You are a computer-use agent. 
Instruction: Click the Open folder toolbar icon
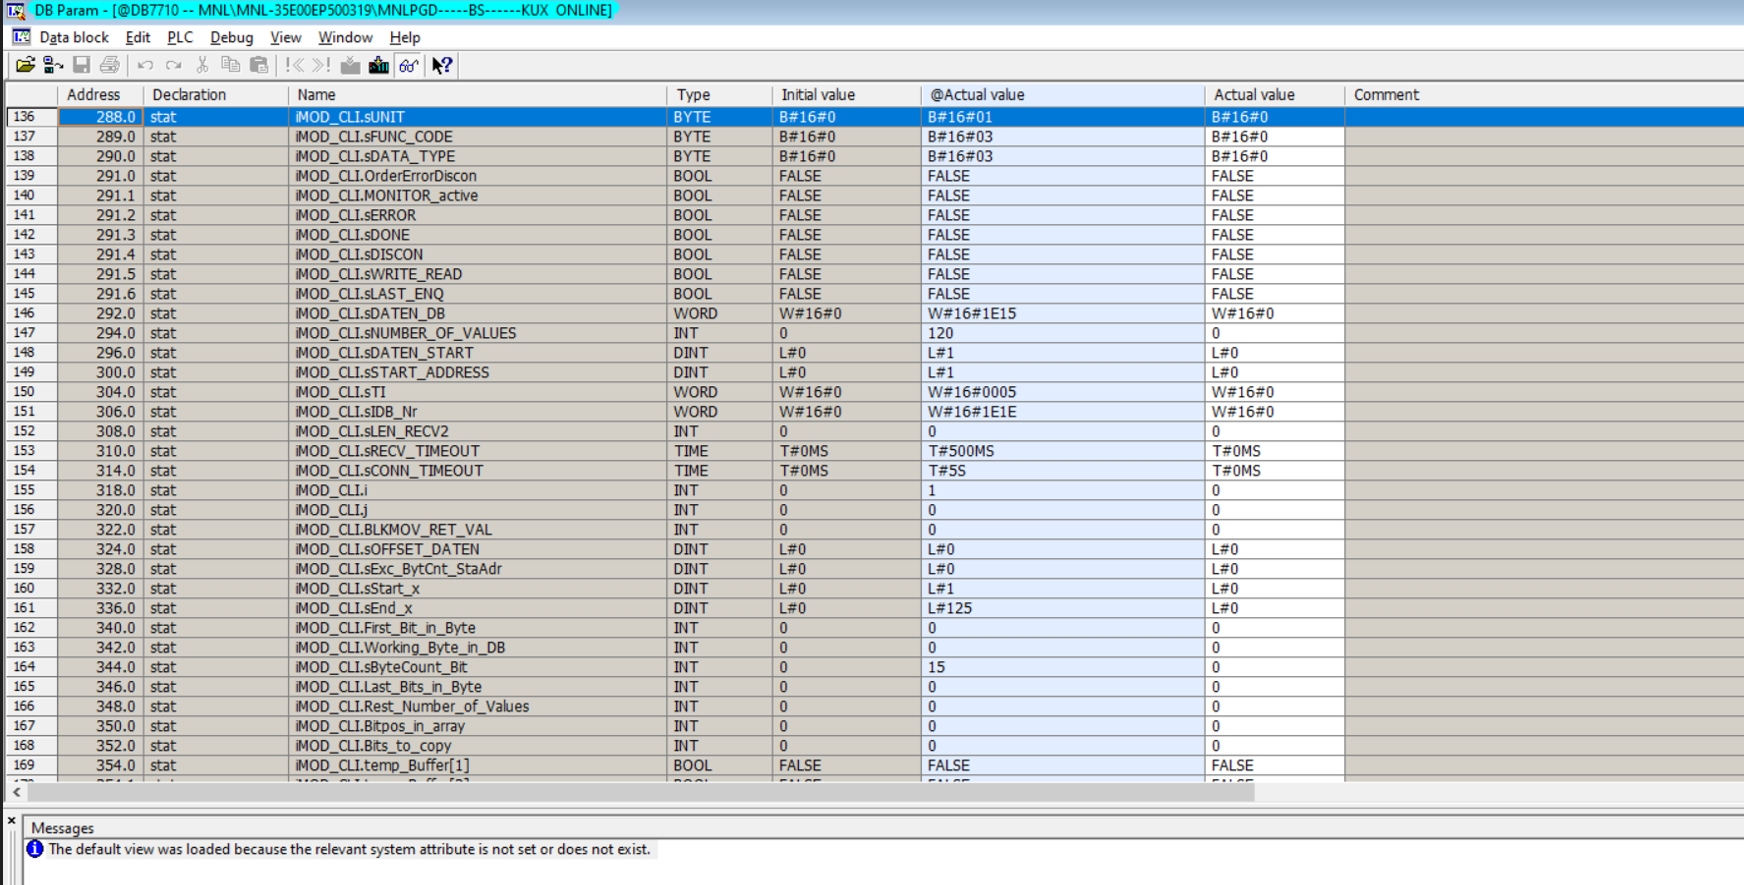click(25, 65)
